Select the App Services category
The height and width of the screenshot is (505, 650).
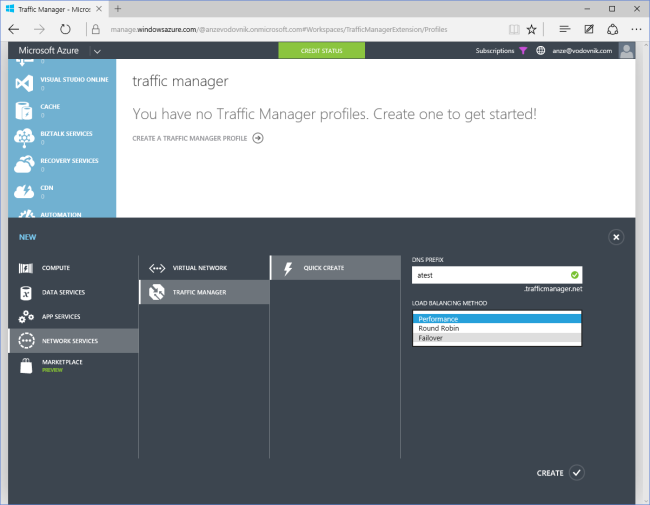click(73, 317)
